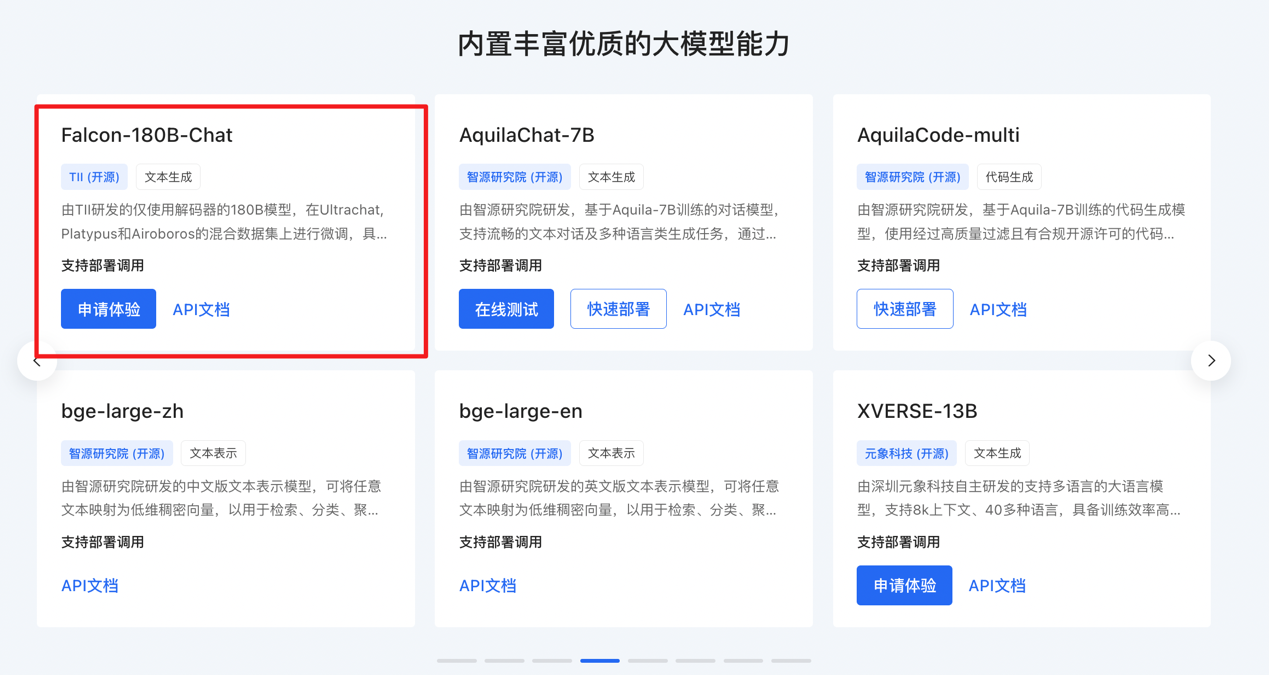
Task: Open API文档 for XVERSE-13B
Action: pos(997,585)
